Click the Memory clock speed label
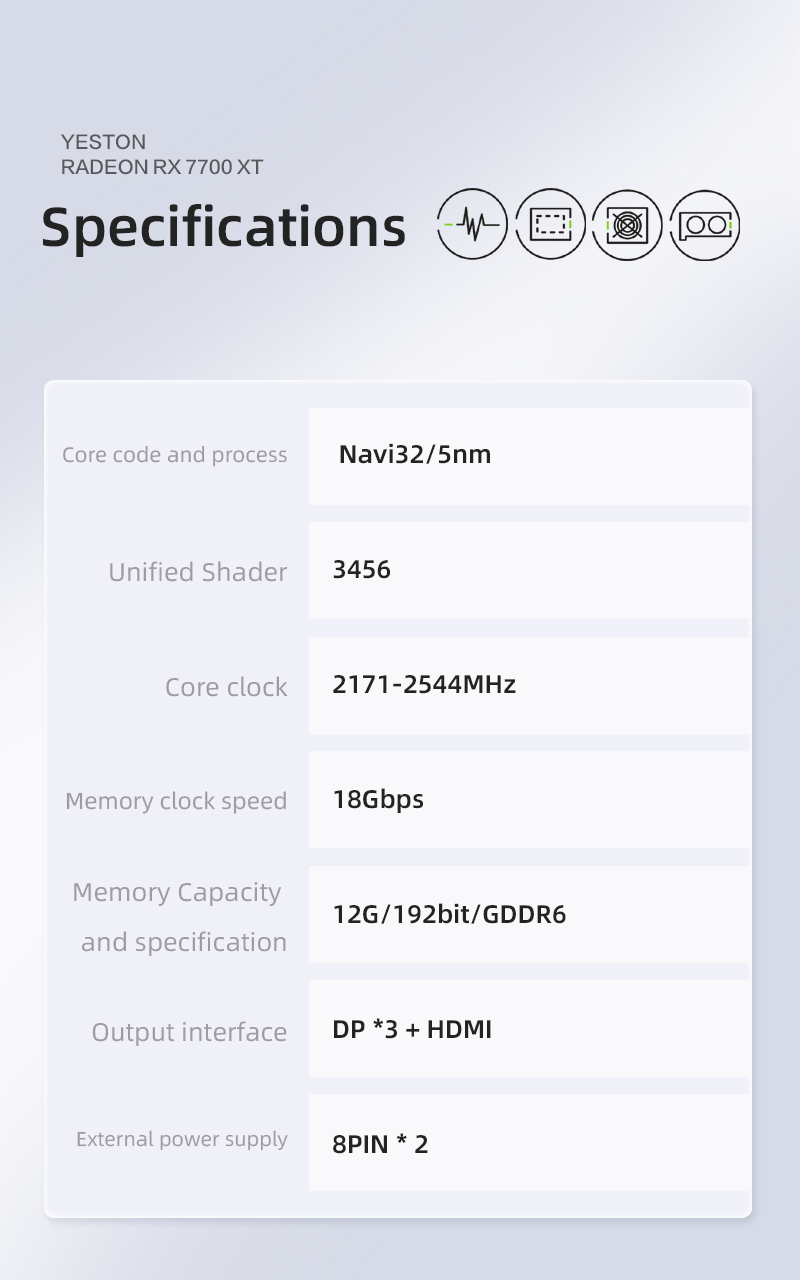 pos(176,801)
